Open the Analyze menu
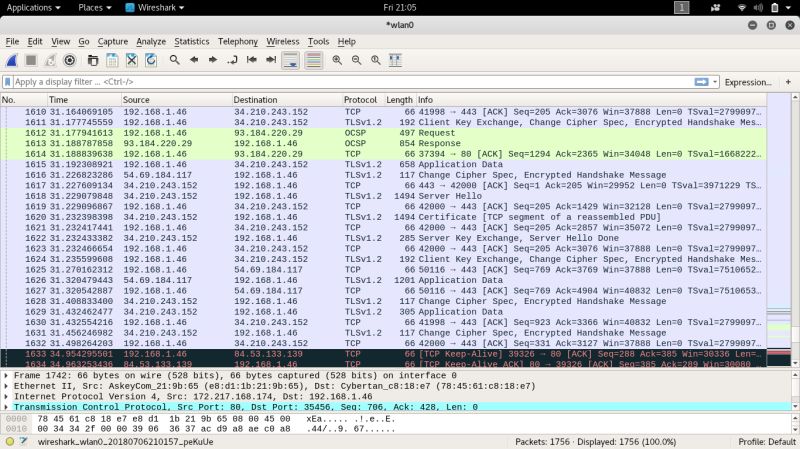800x449 pixels. click(151, 41)
